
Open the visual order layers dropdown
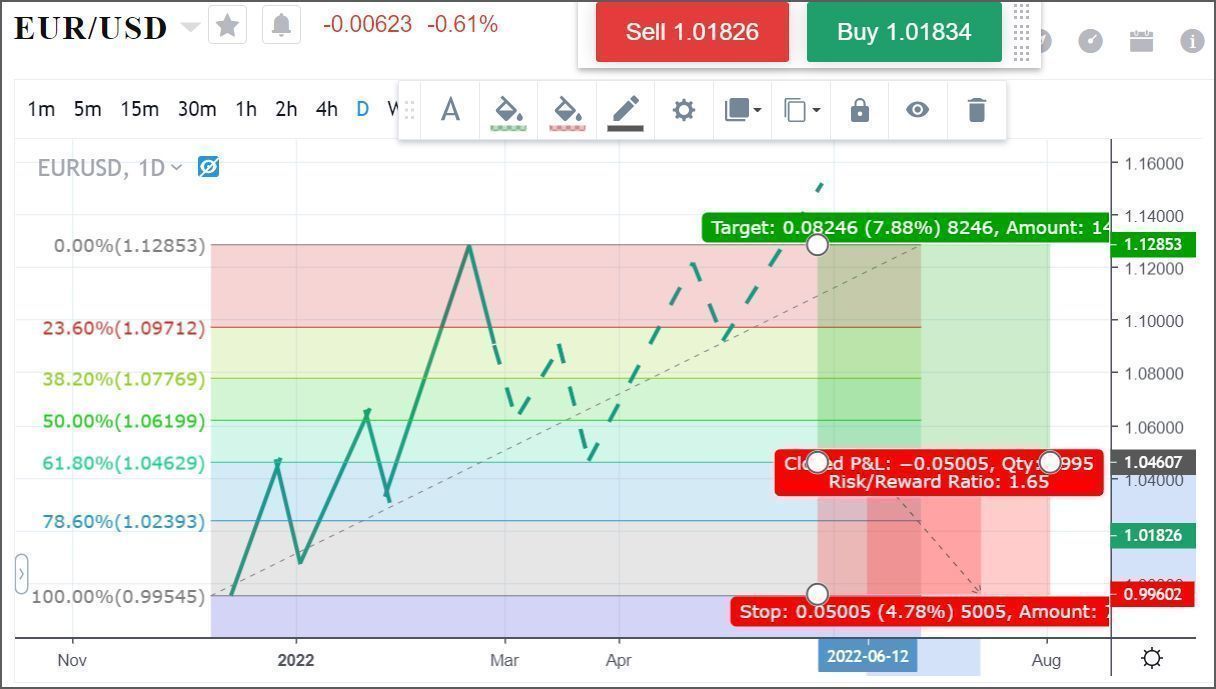[x=742, y=109]
